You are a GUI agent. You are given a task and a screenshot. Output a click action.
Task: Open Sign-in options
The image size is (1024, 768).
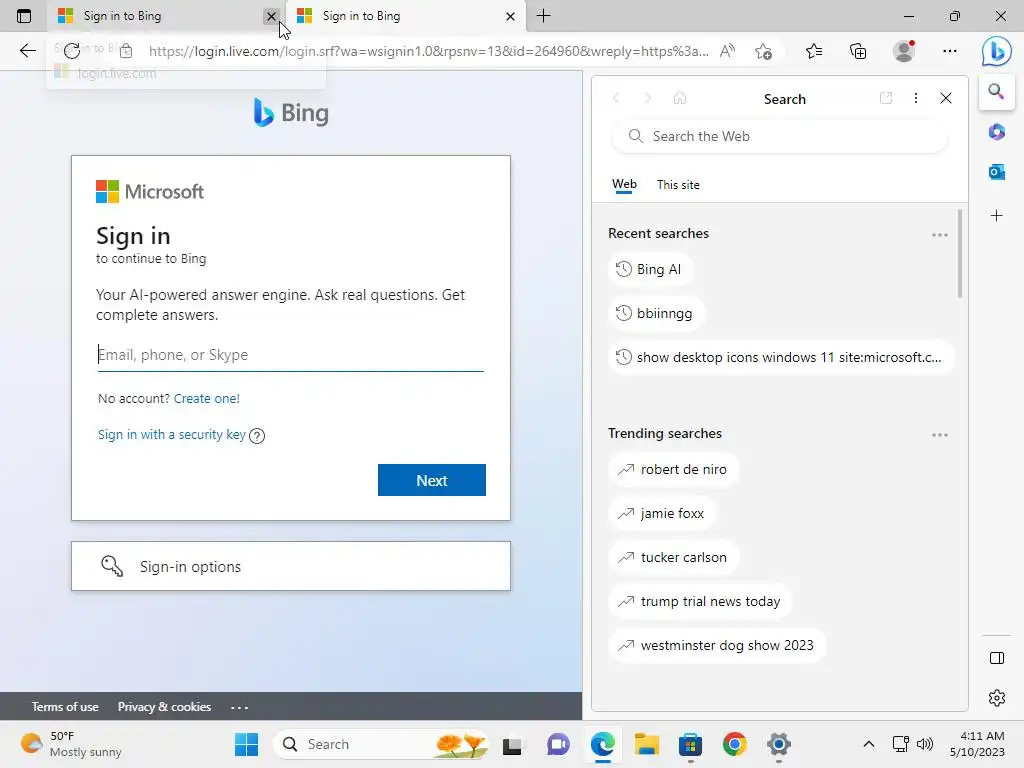click(x=291, y=566)
